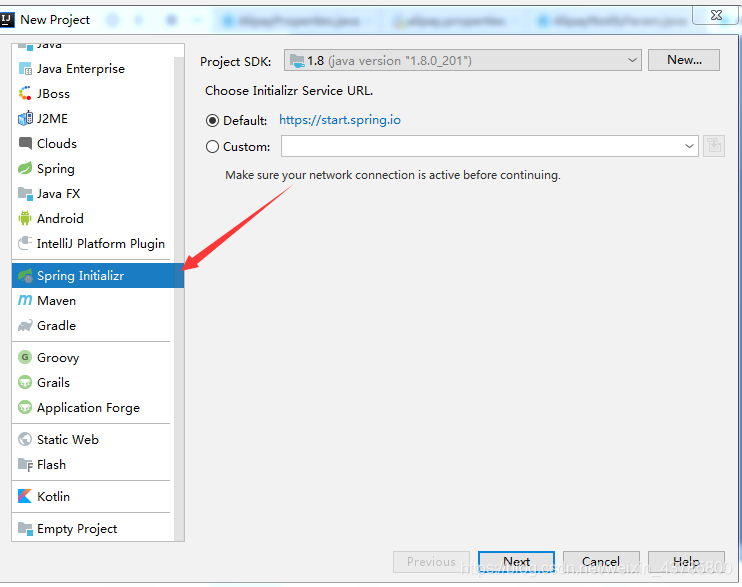Click the Spring leaf icon

25,168
